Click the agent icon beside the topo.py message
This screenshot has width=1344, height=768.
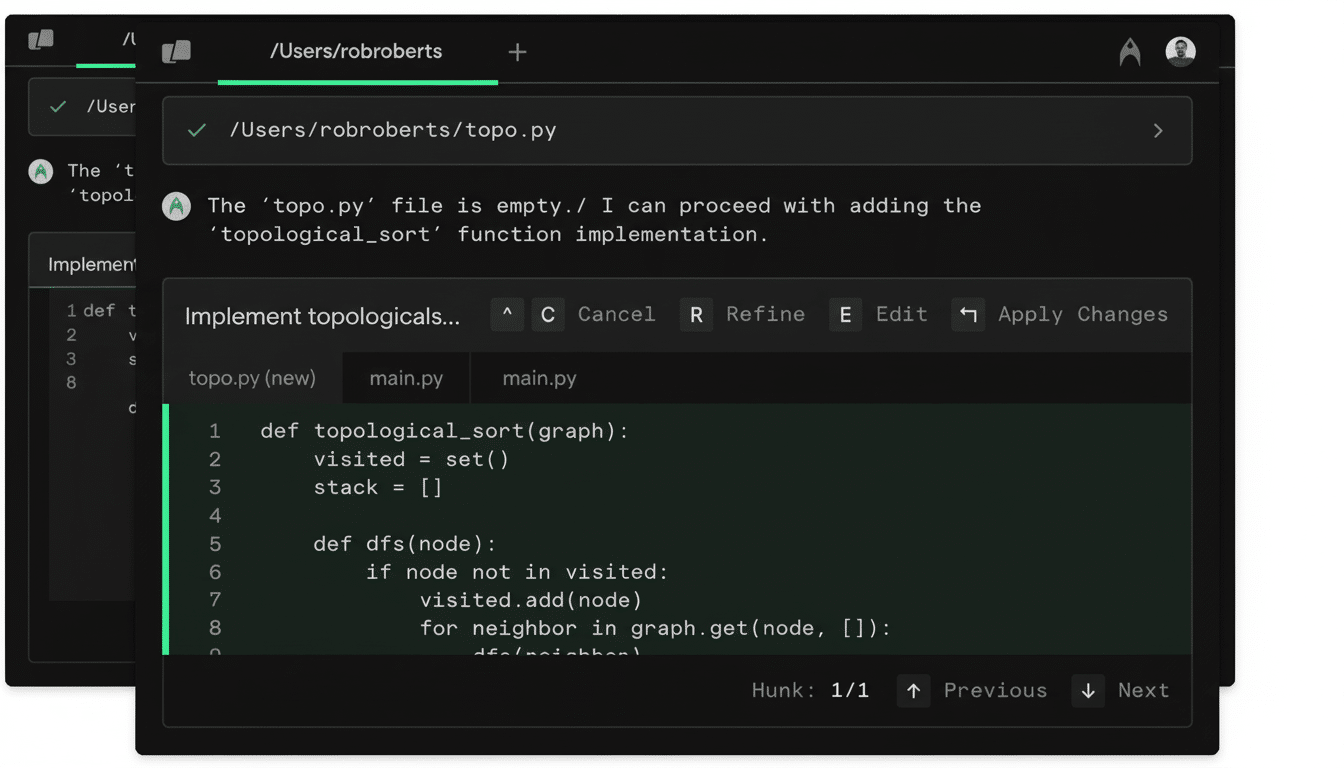[178, 207]
